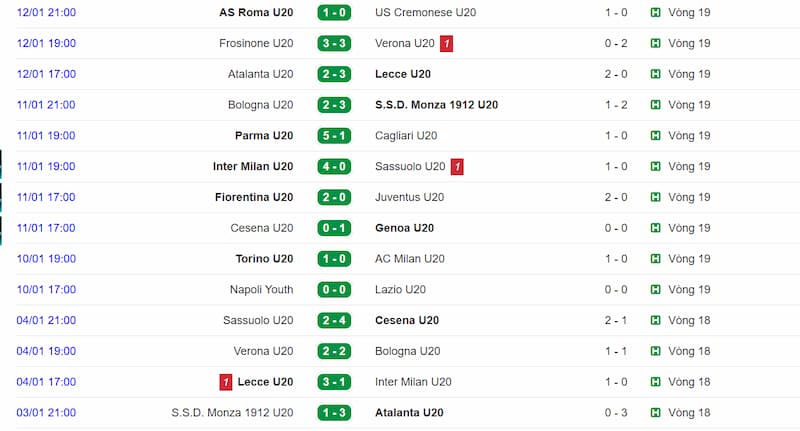This screenshot has width=800, height=431.
Task: Click the H icon in Frosinone U20 row
Action: tap(655, 44)
